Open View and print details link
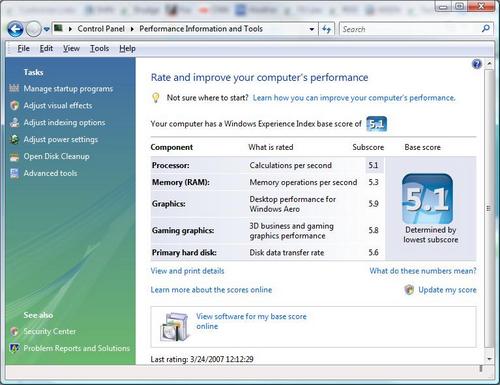 [187, 271]
